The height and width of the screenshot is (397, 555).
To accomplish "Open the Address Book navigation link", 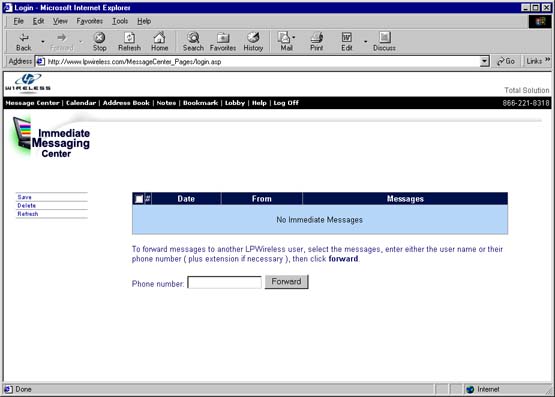I will [x=126, y=103].
